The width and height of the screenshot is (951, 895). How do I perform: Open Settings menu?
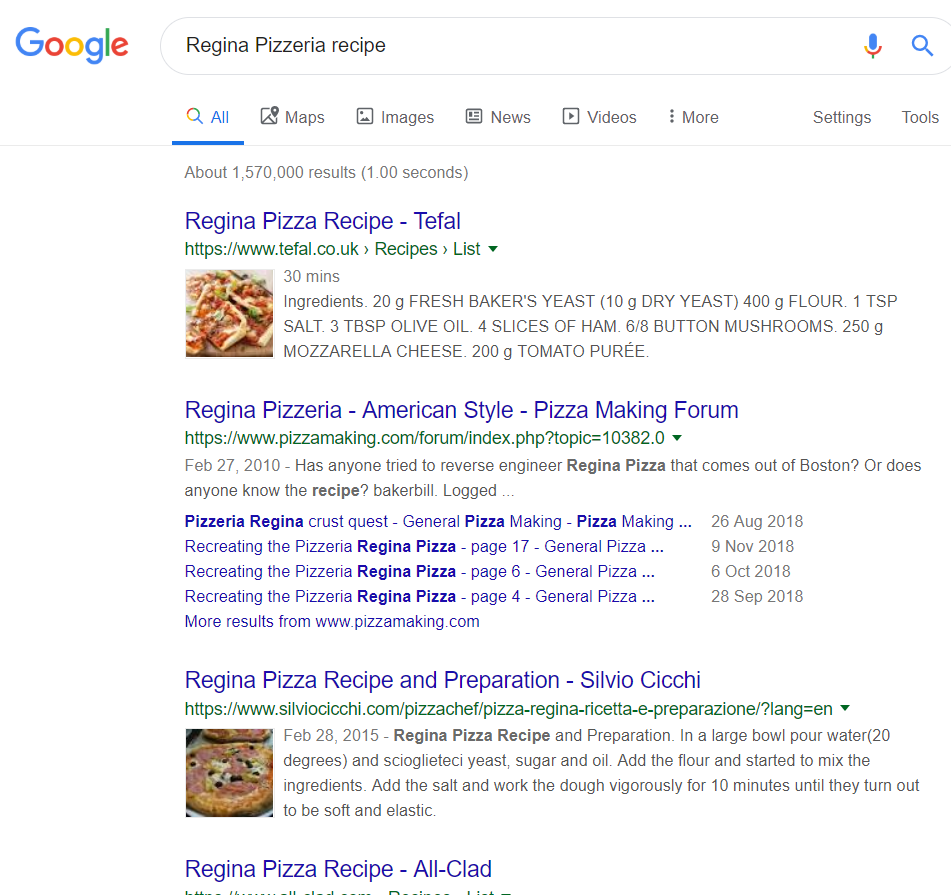[842, 117]
